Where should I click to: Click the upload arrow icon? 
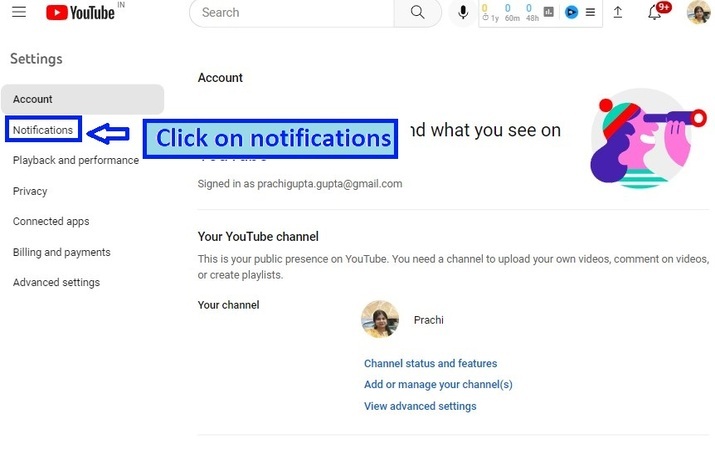click(x=618, y=13)
